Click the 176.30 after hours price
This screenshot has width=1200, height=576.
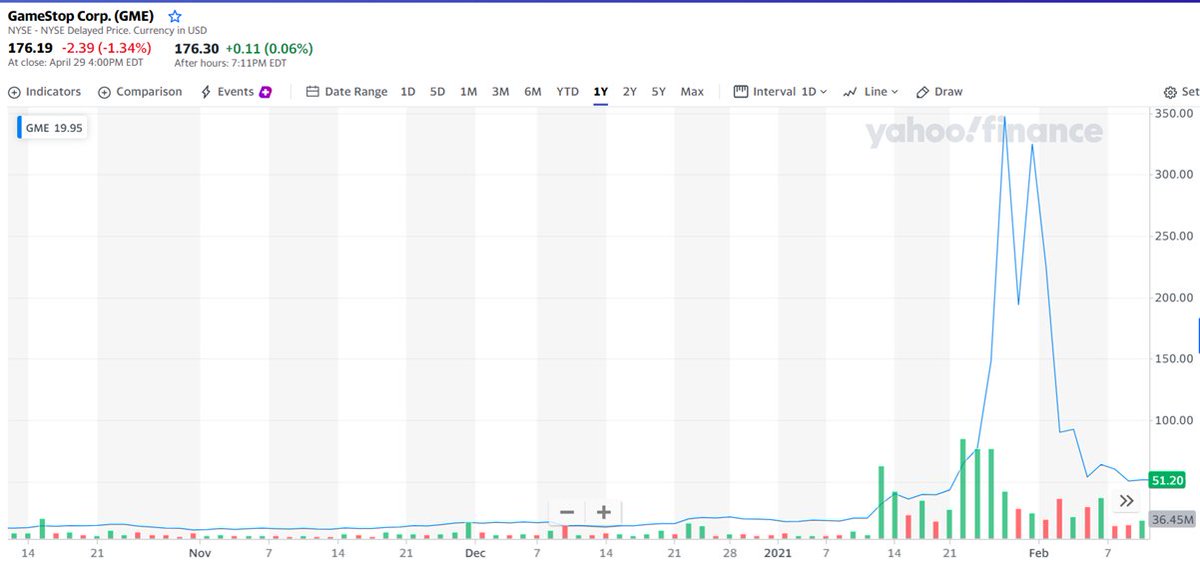pos(197,48)
